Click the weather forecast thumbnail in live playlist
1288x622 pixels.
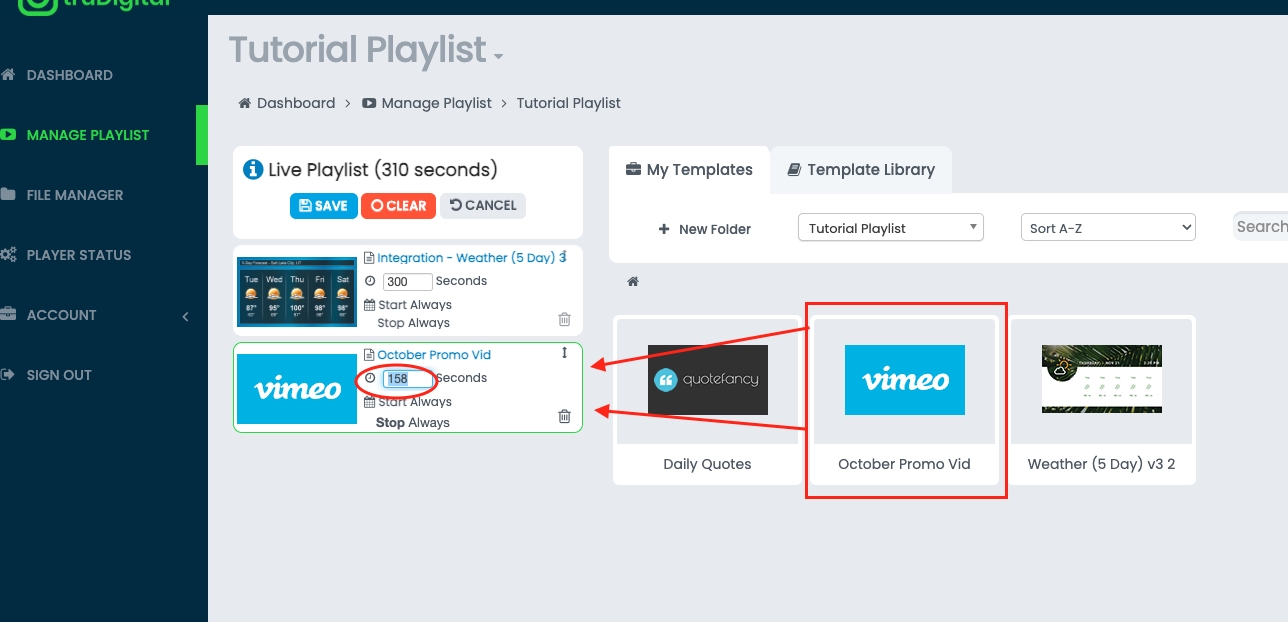coord(297,291)
